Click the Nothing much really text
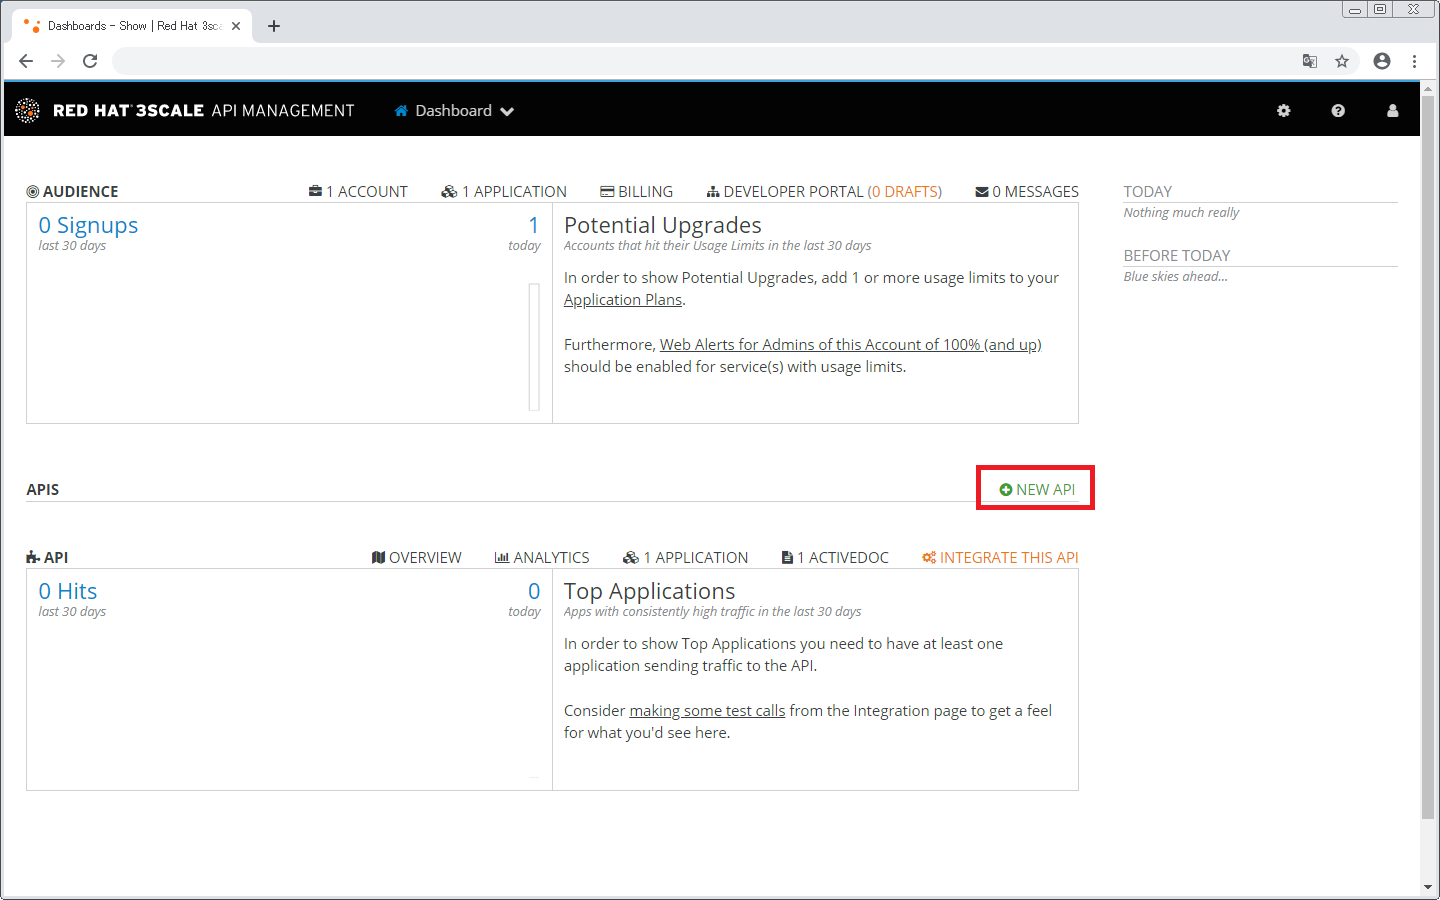This screenshot has width=1440, height=900. coord(1181,213)
